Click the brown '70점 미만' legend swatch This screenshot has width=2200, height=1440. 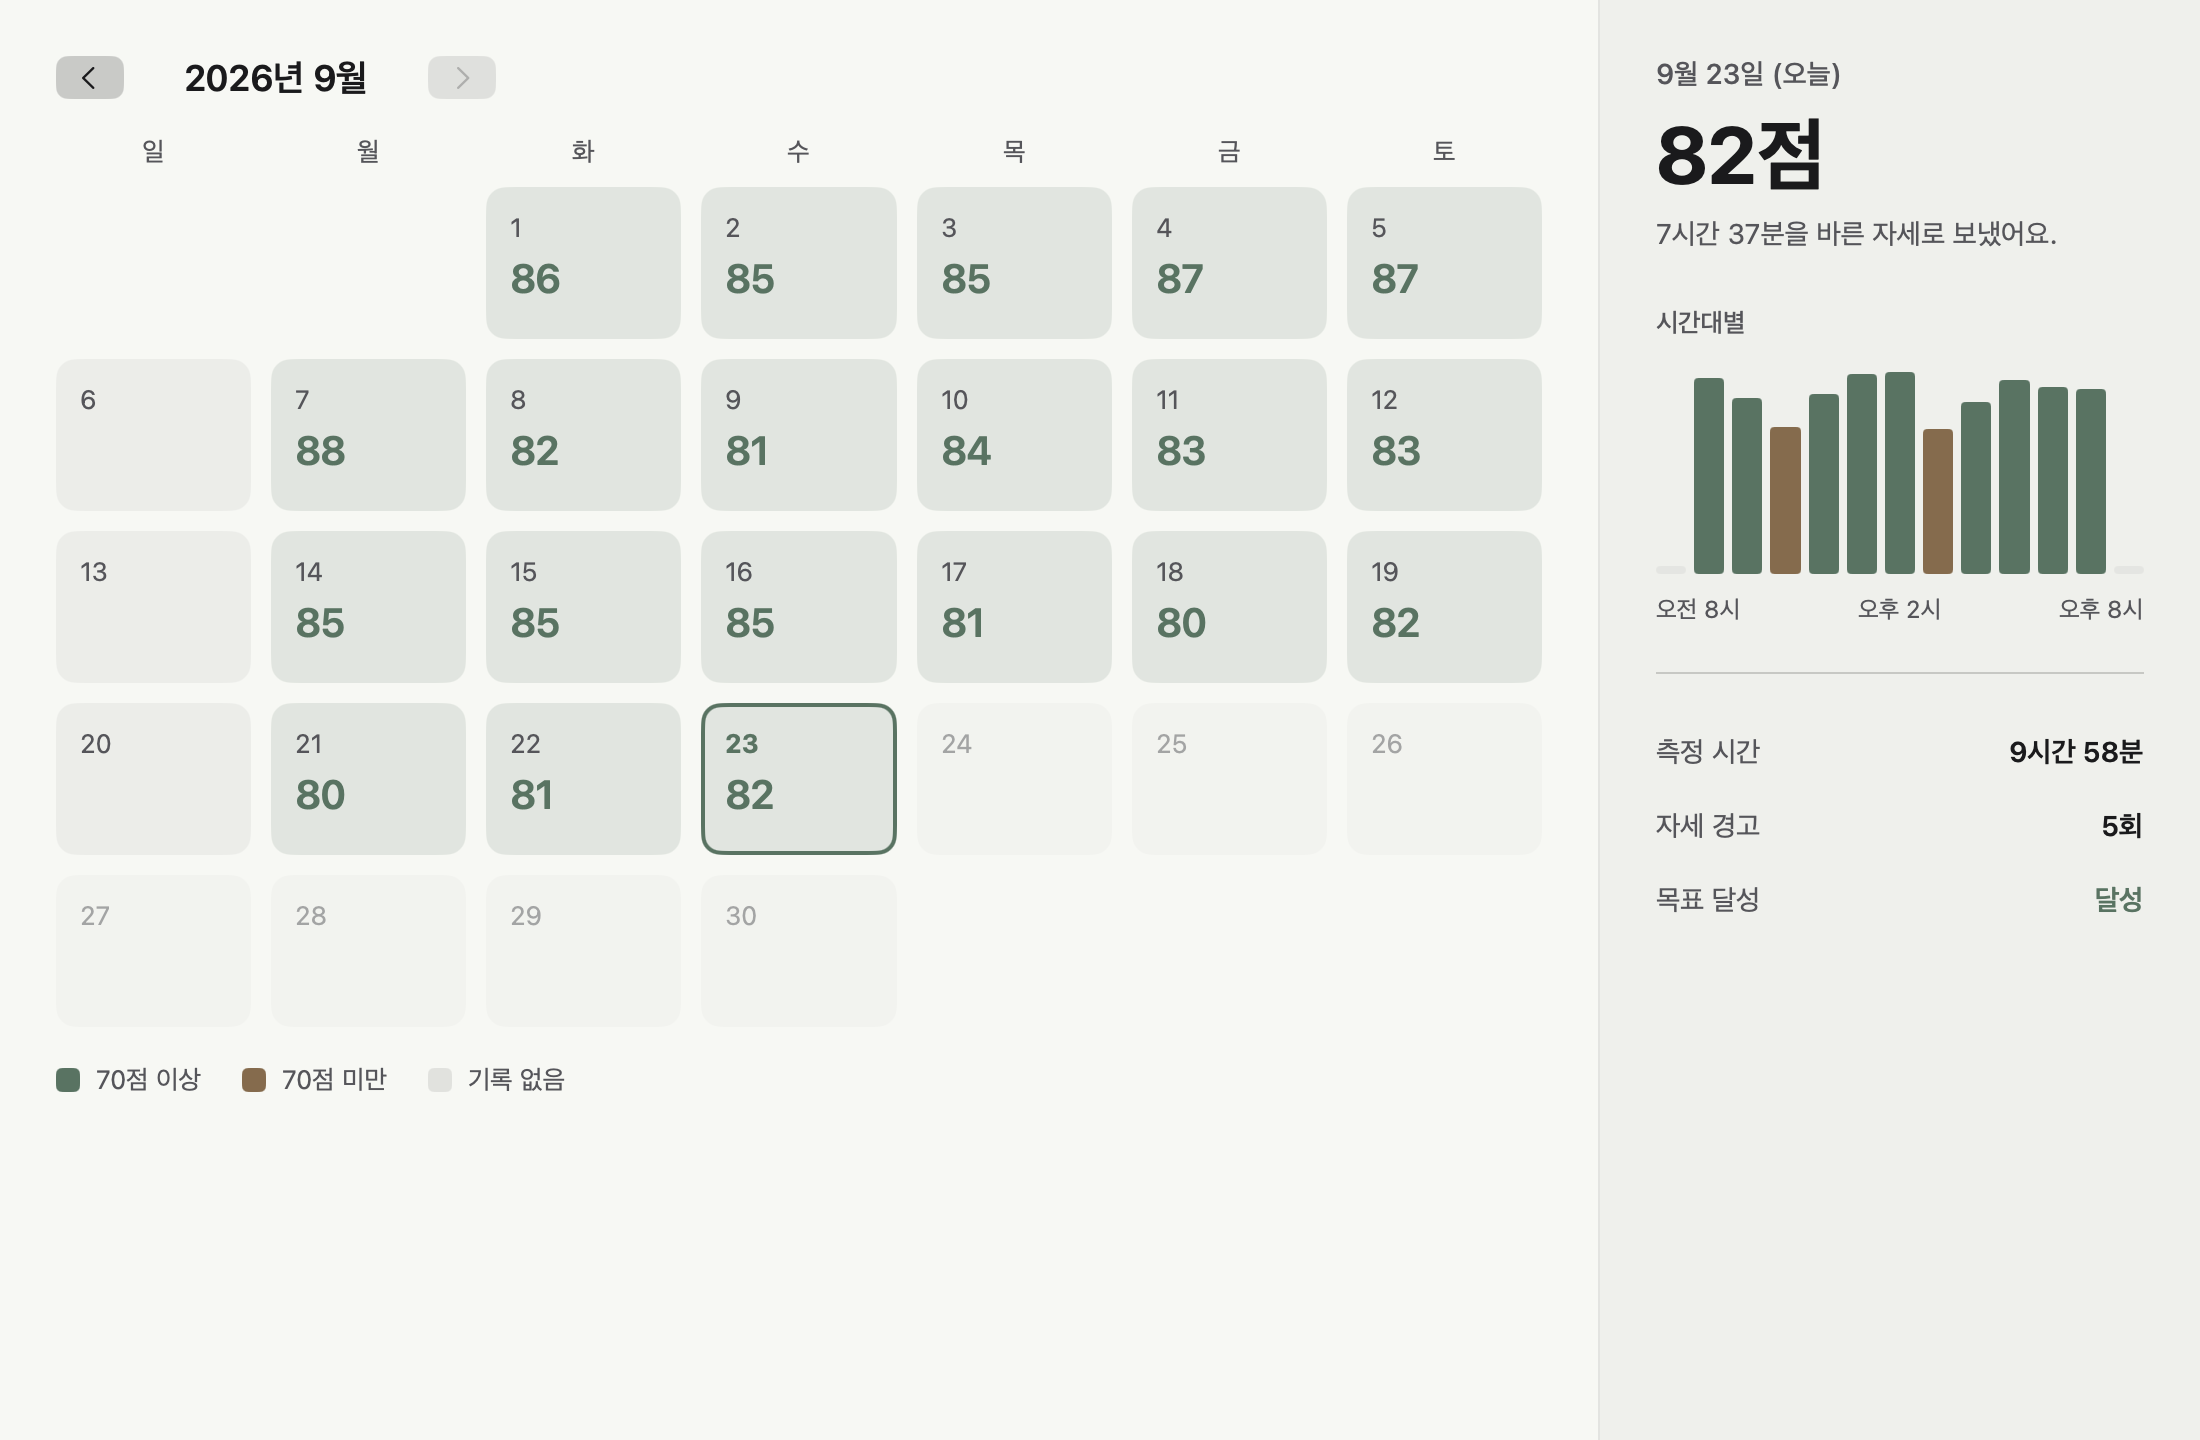254,1080
